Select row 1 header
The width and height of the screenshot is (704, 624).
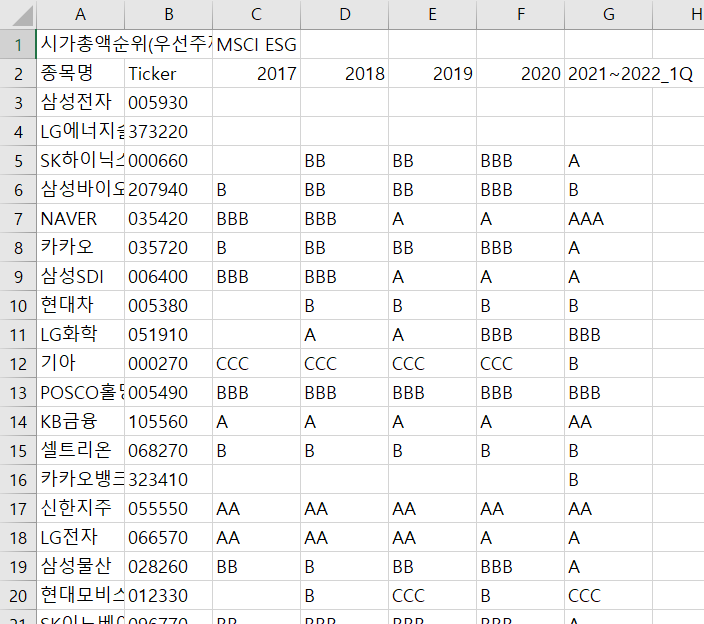coord(18,44)
